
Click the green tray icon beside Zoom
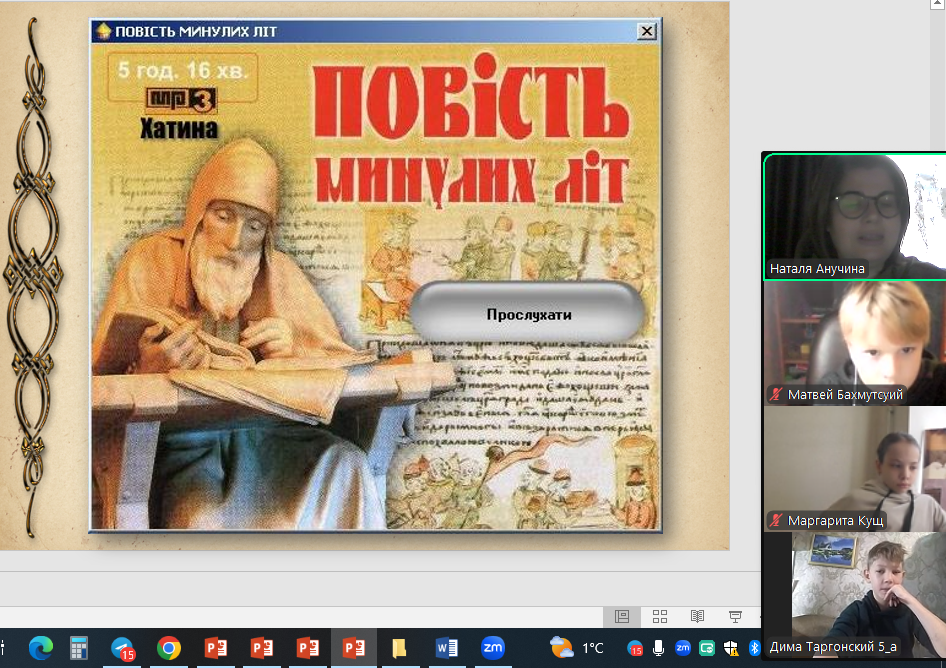(x=706, y=648)
